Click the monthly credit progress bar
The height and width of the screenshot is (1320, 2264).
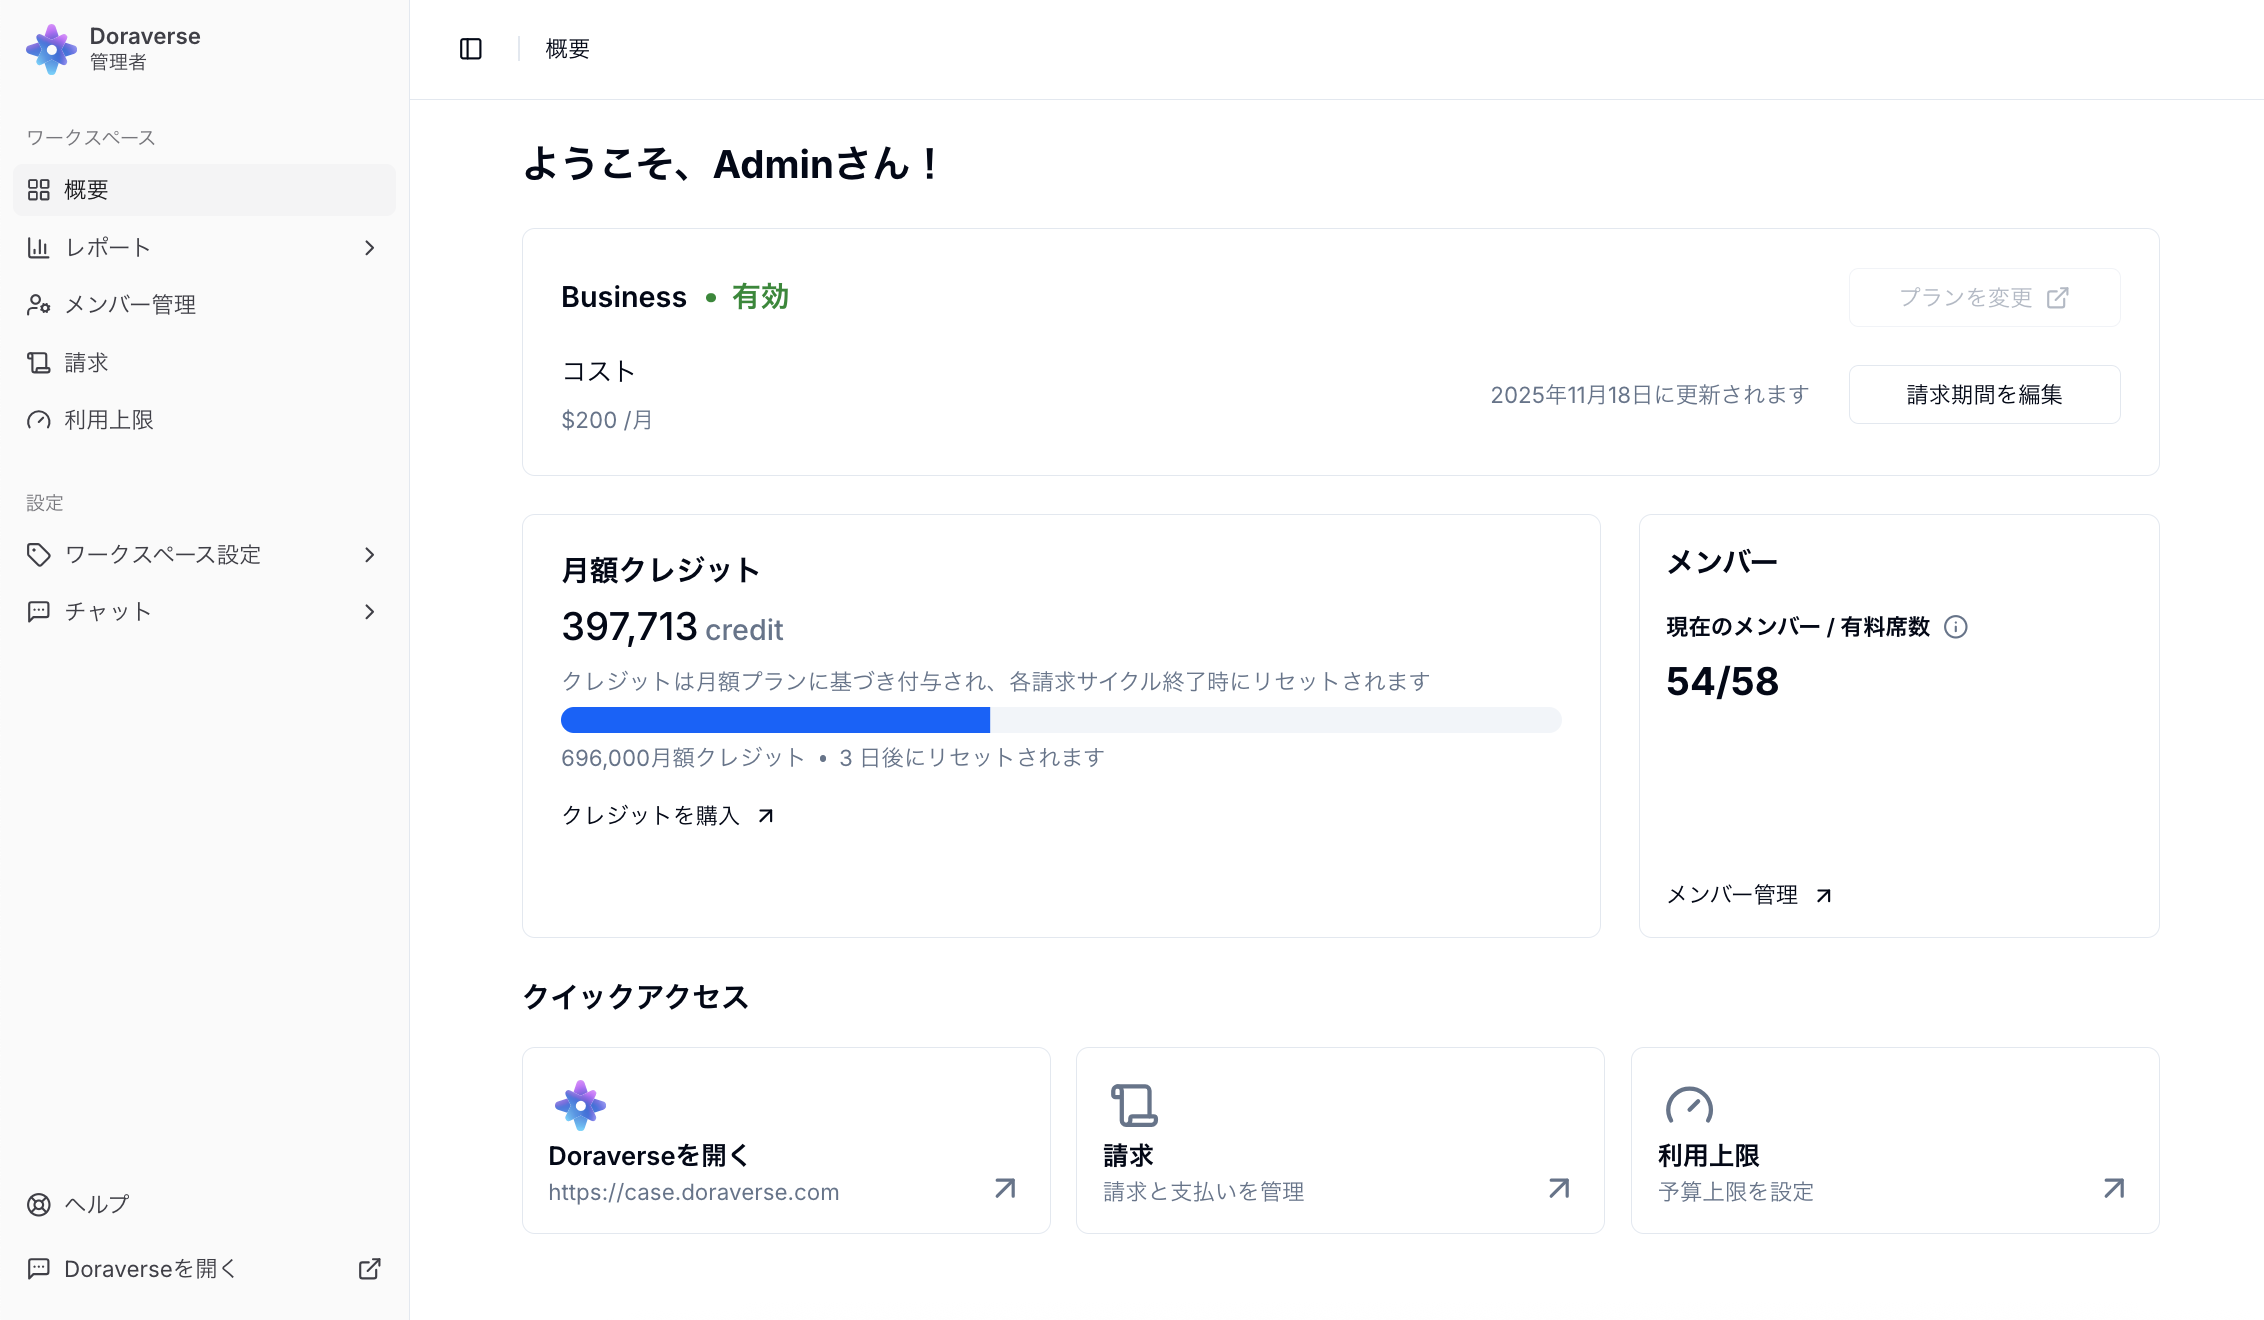(x=1060, y=720)
